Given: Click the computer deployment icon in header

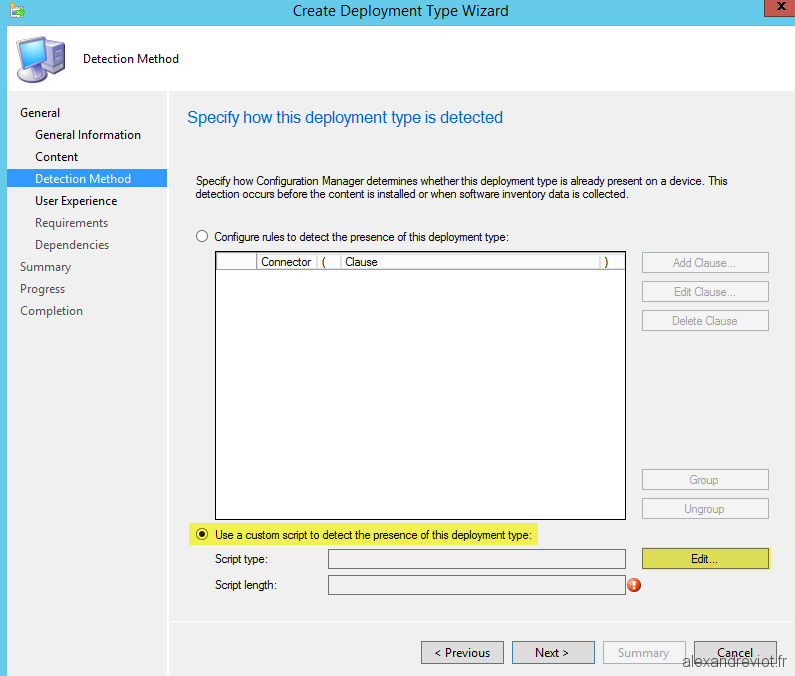Looking at the screenshot, I should pos(41,59).
